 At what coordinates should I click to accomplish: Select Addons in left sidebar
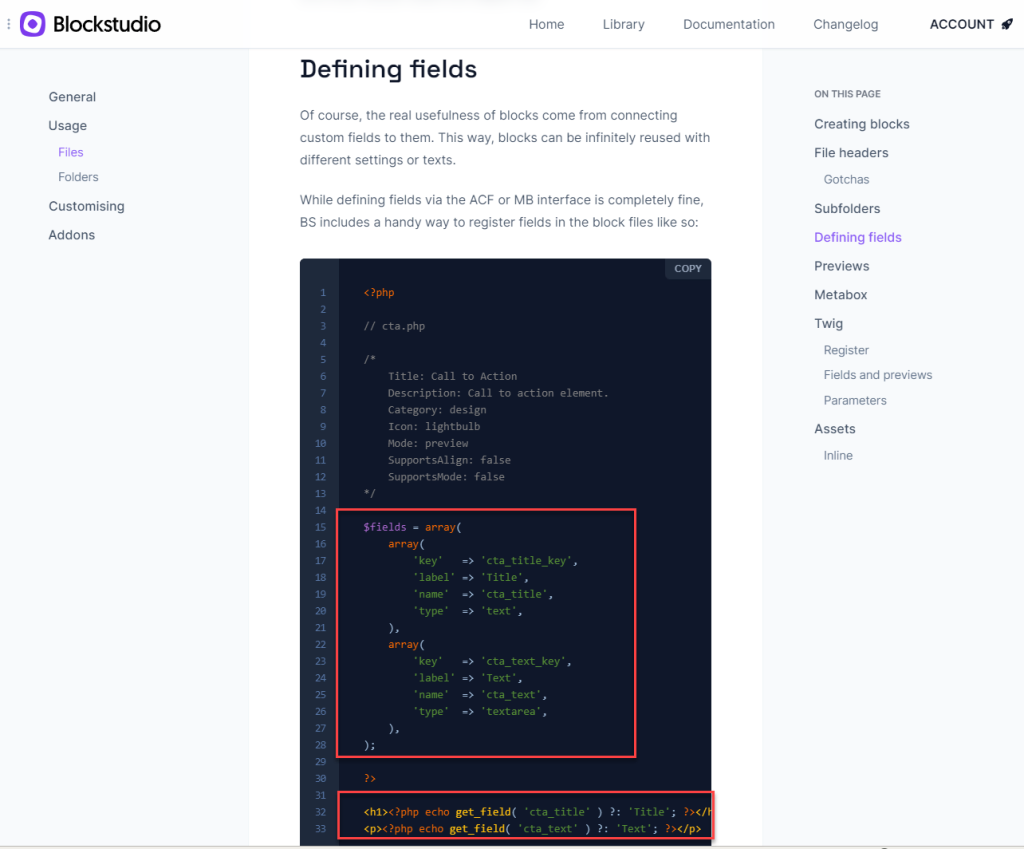pos(71,235)
